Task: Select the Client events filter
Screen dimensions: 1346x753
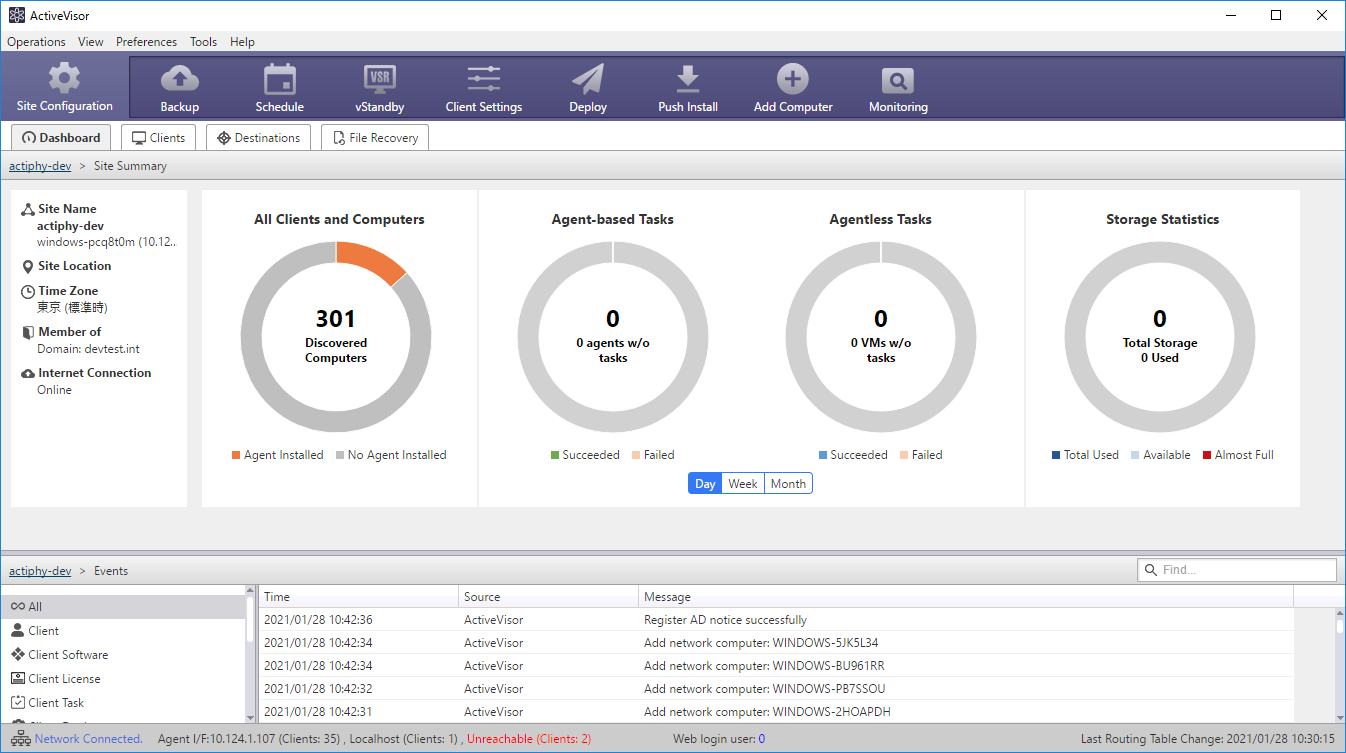Action: pyautogui.click(x=123, y=631)
